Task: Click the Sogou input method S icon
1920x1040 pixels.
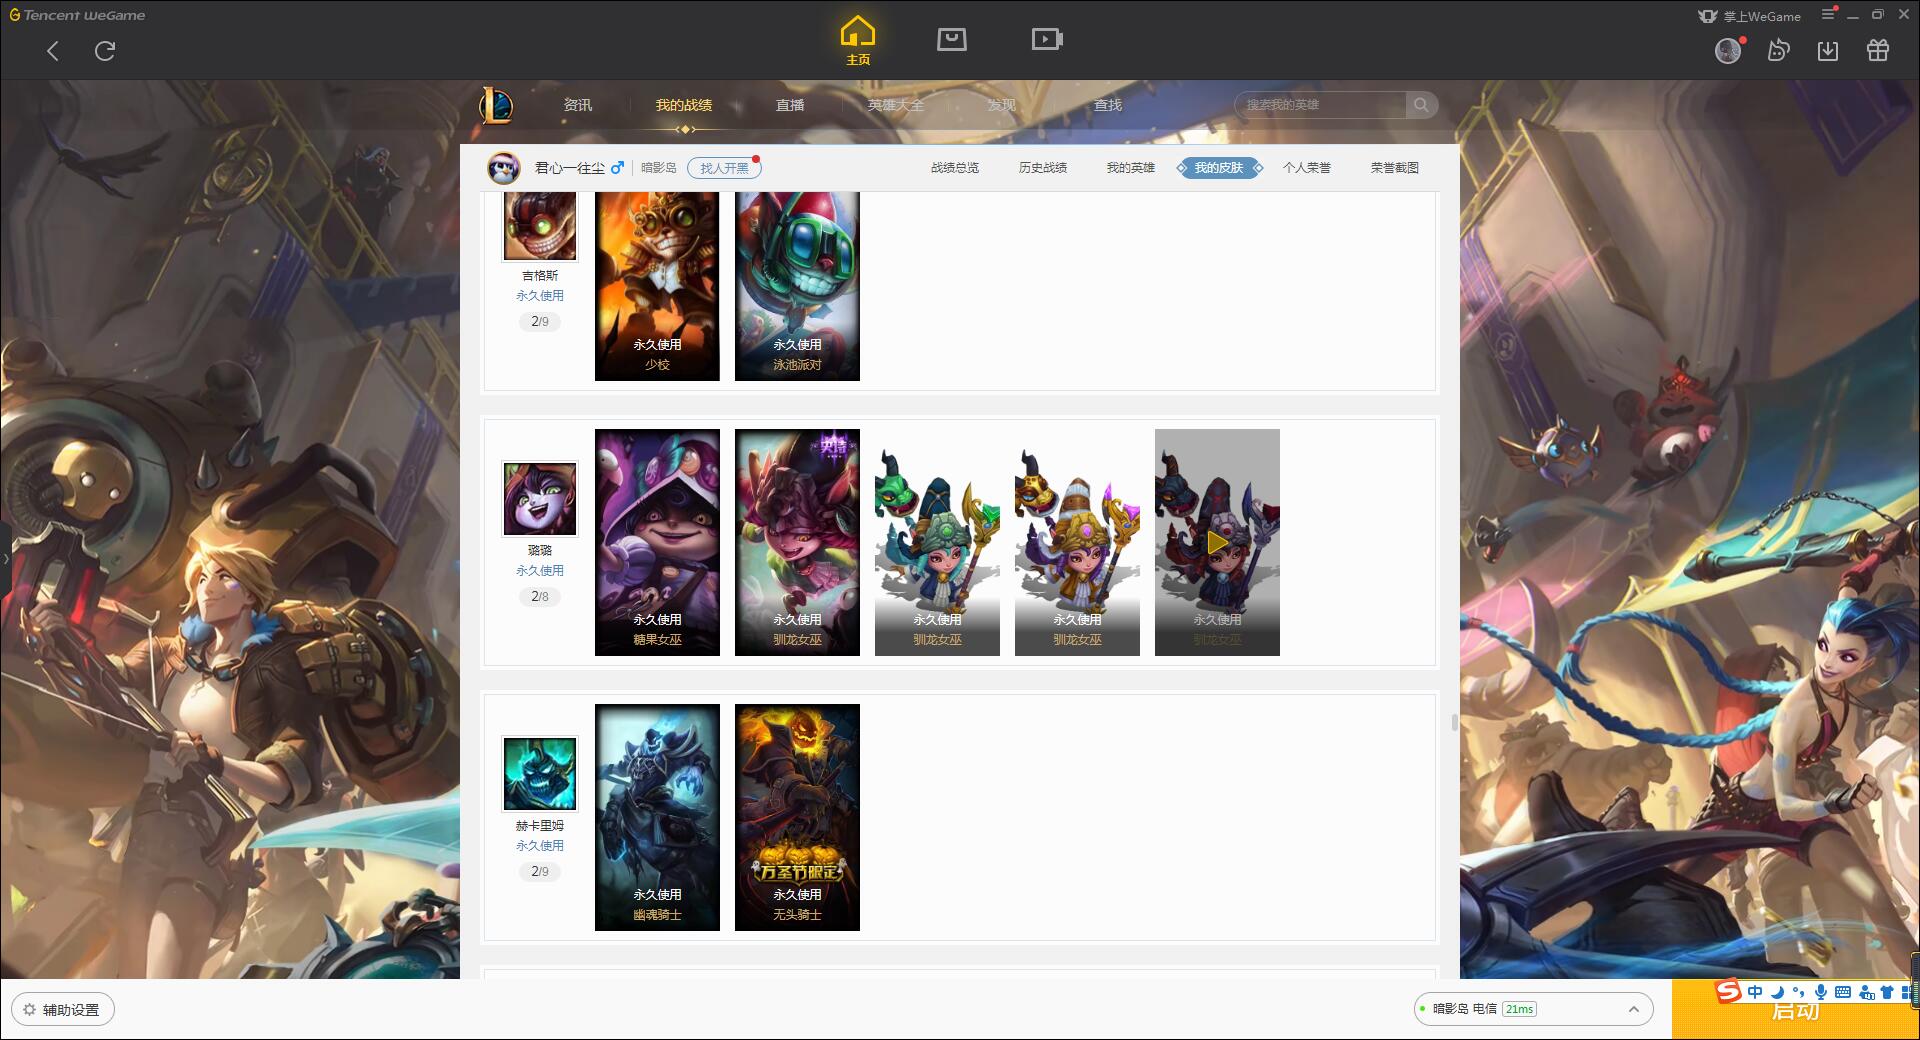Action: 1728,991
